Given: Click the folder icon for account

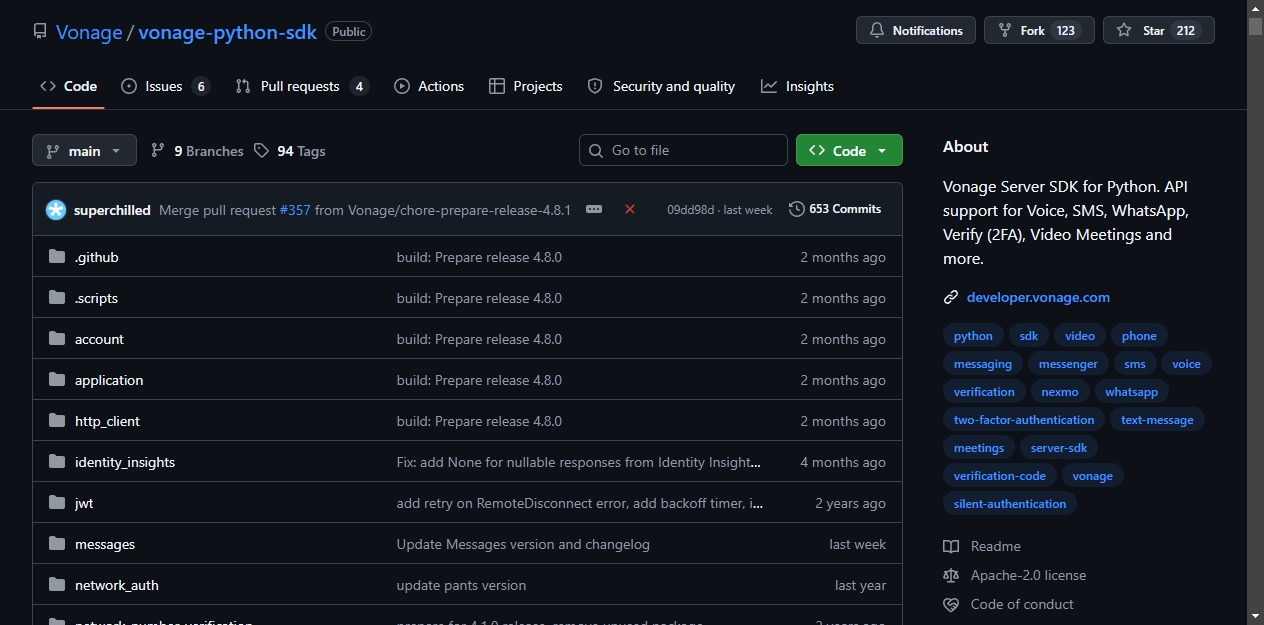Looking at the screenshot, I should point(57,339).
